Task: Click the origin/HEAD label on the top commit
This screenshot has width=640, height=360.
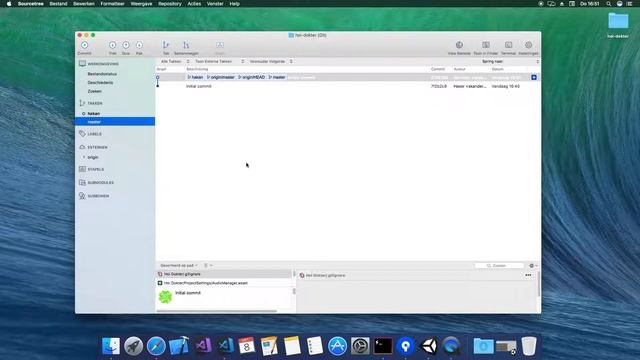Action: pos(252,77)
